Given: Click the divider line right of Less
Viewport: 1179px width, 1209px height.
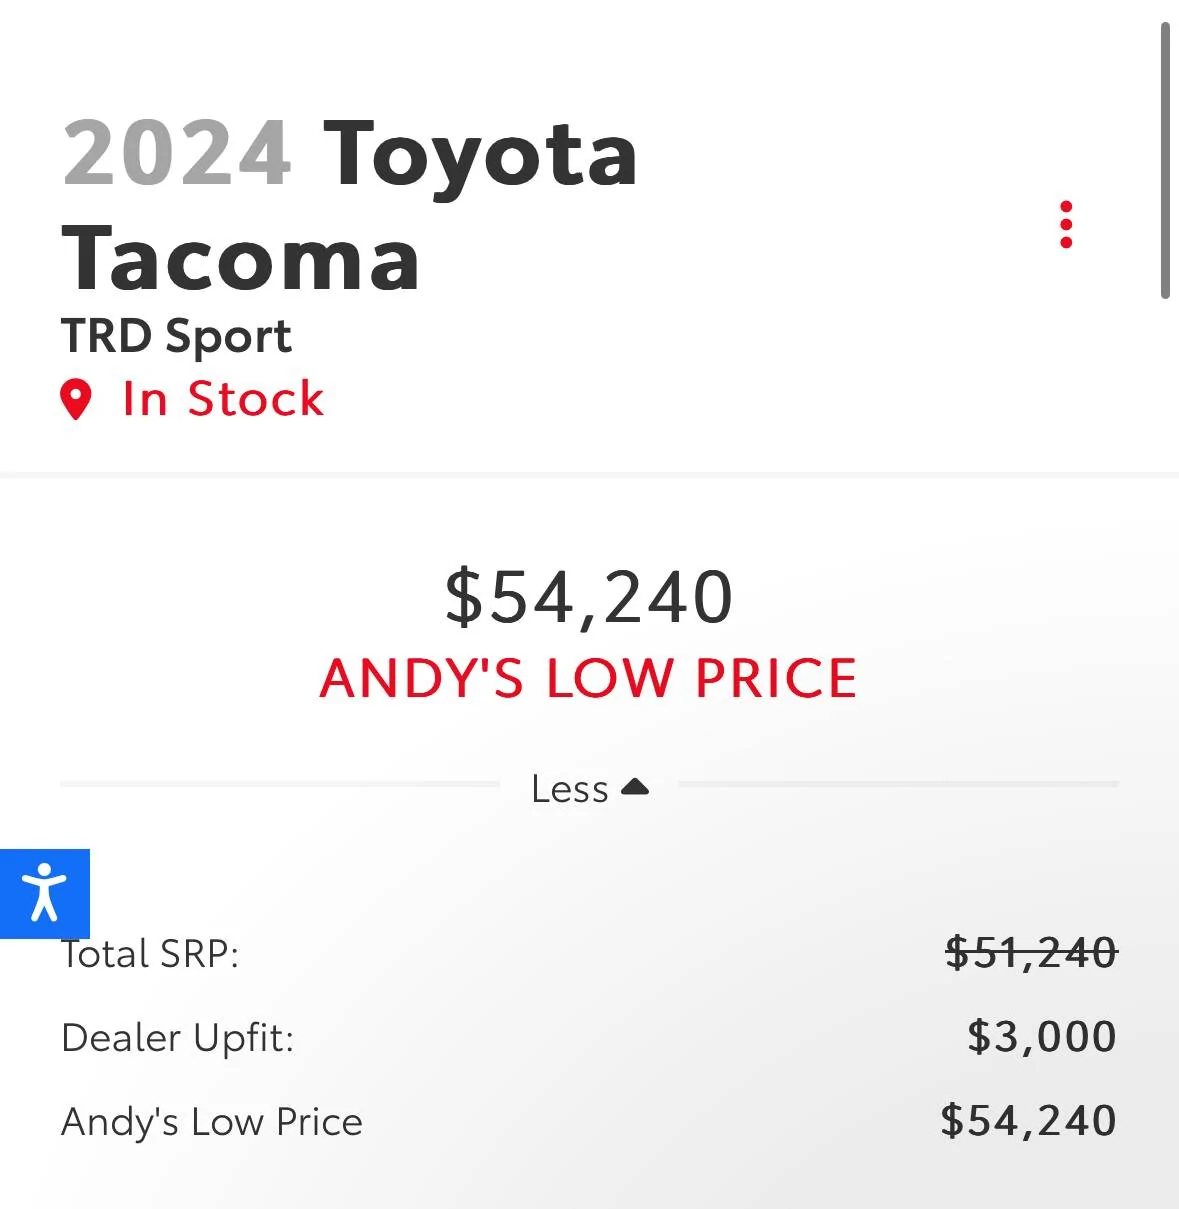Looking at the screenshot, I should [898, 785].
